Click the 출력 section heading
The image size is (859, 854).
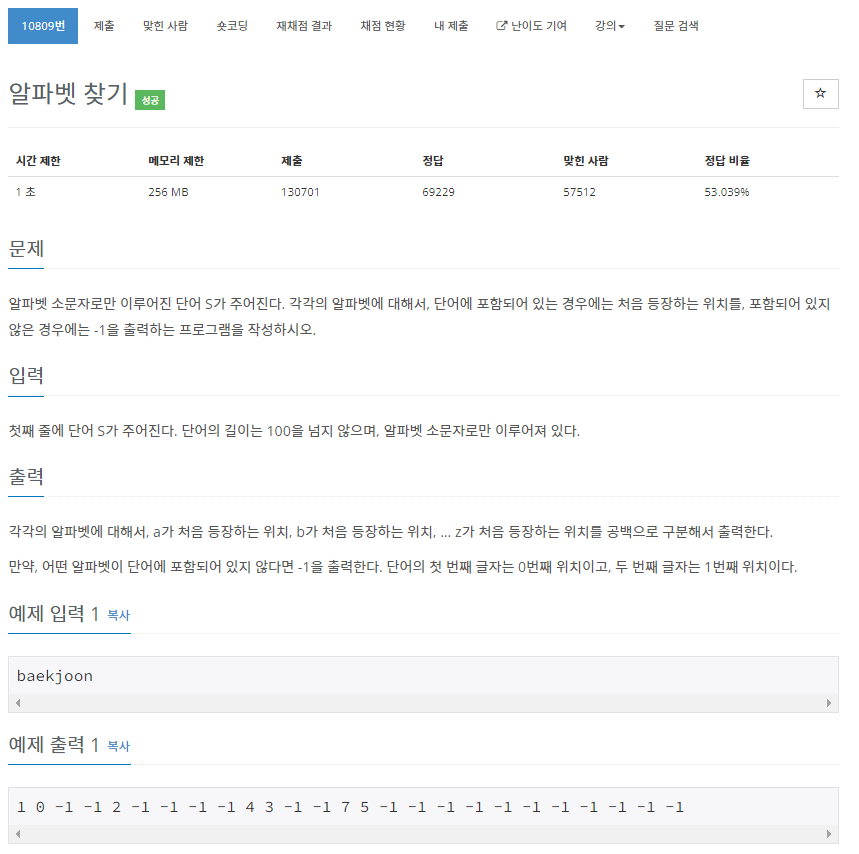(x=26, y=477)
